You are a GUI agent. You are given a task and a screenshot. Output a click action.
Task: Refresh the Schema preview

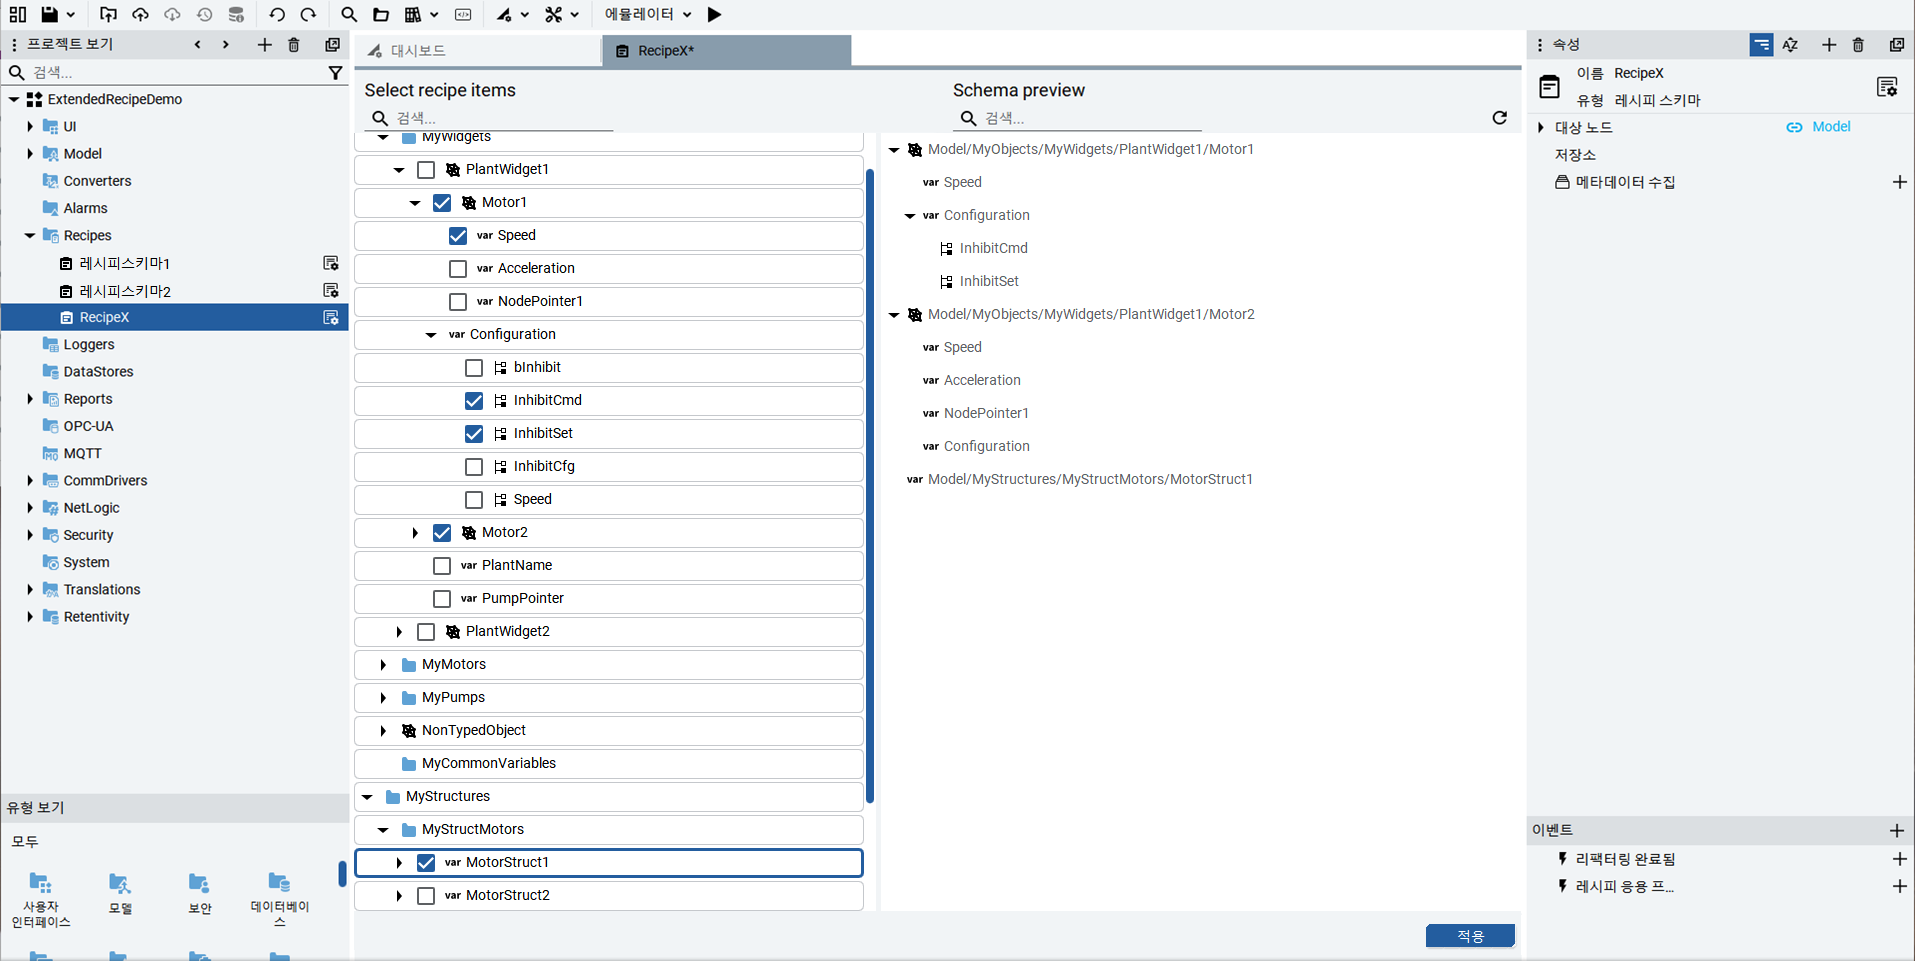1499,117
